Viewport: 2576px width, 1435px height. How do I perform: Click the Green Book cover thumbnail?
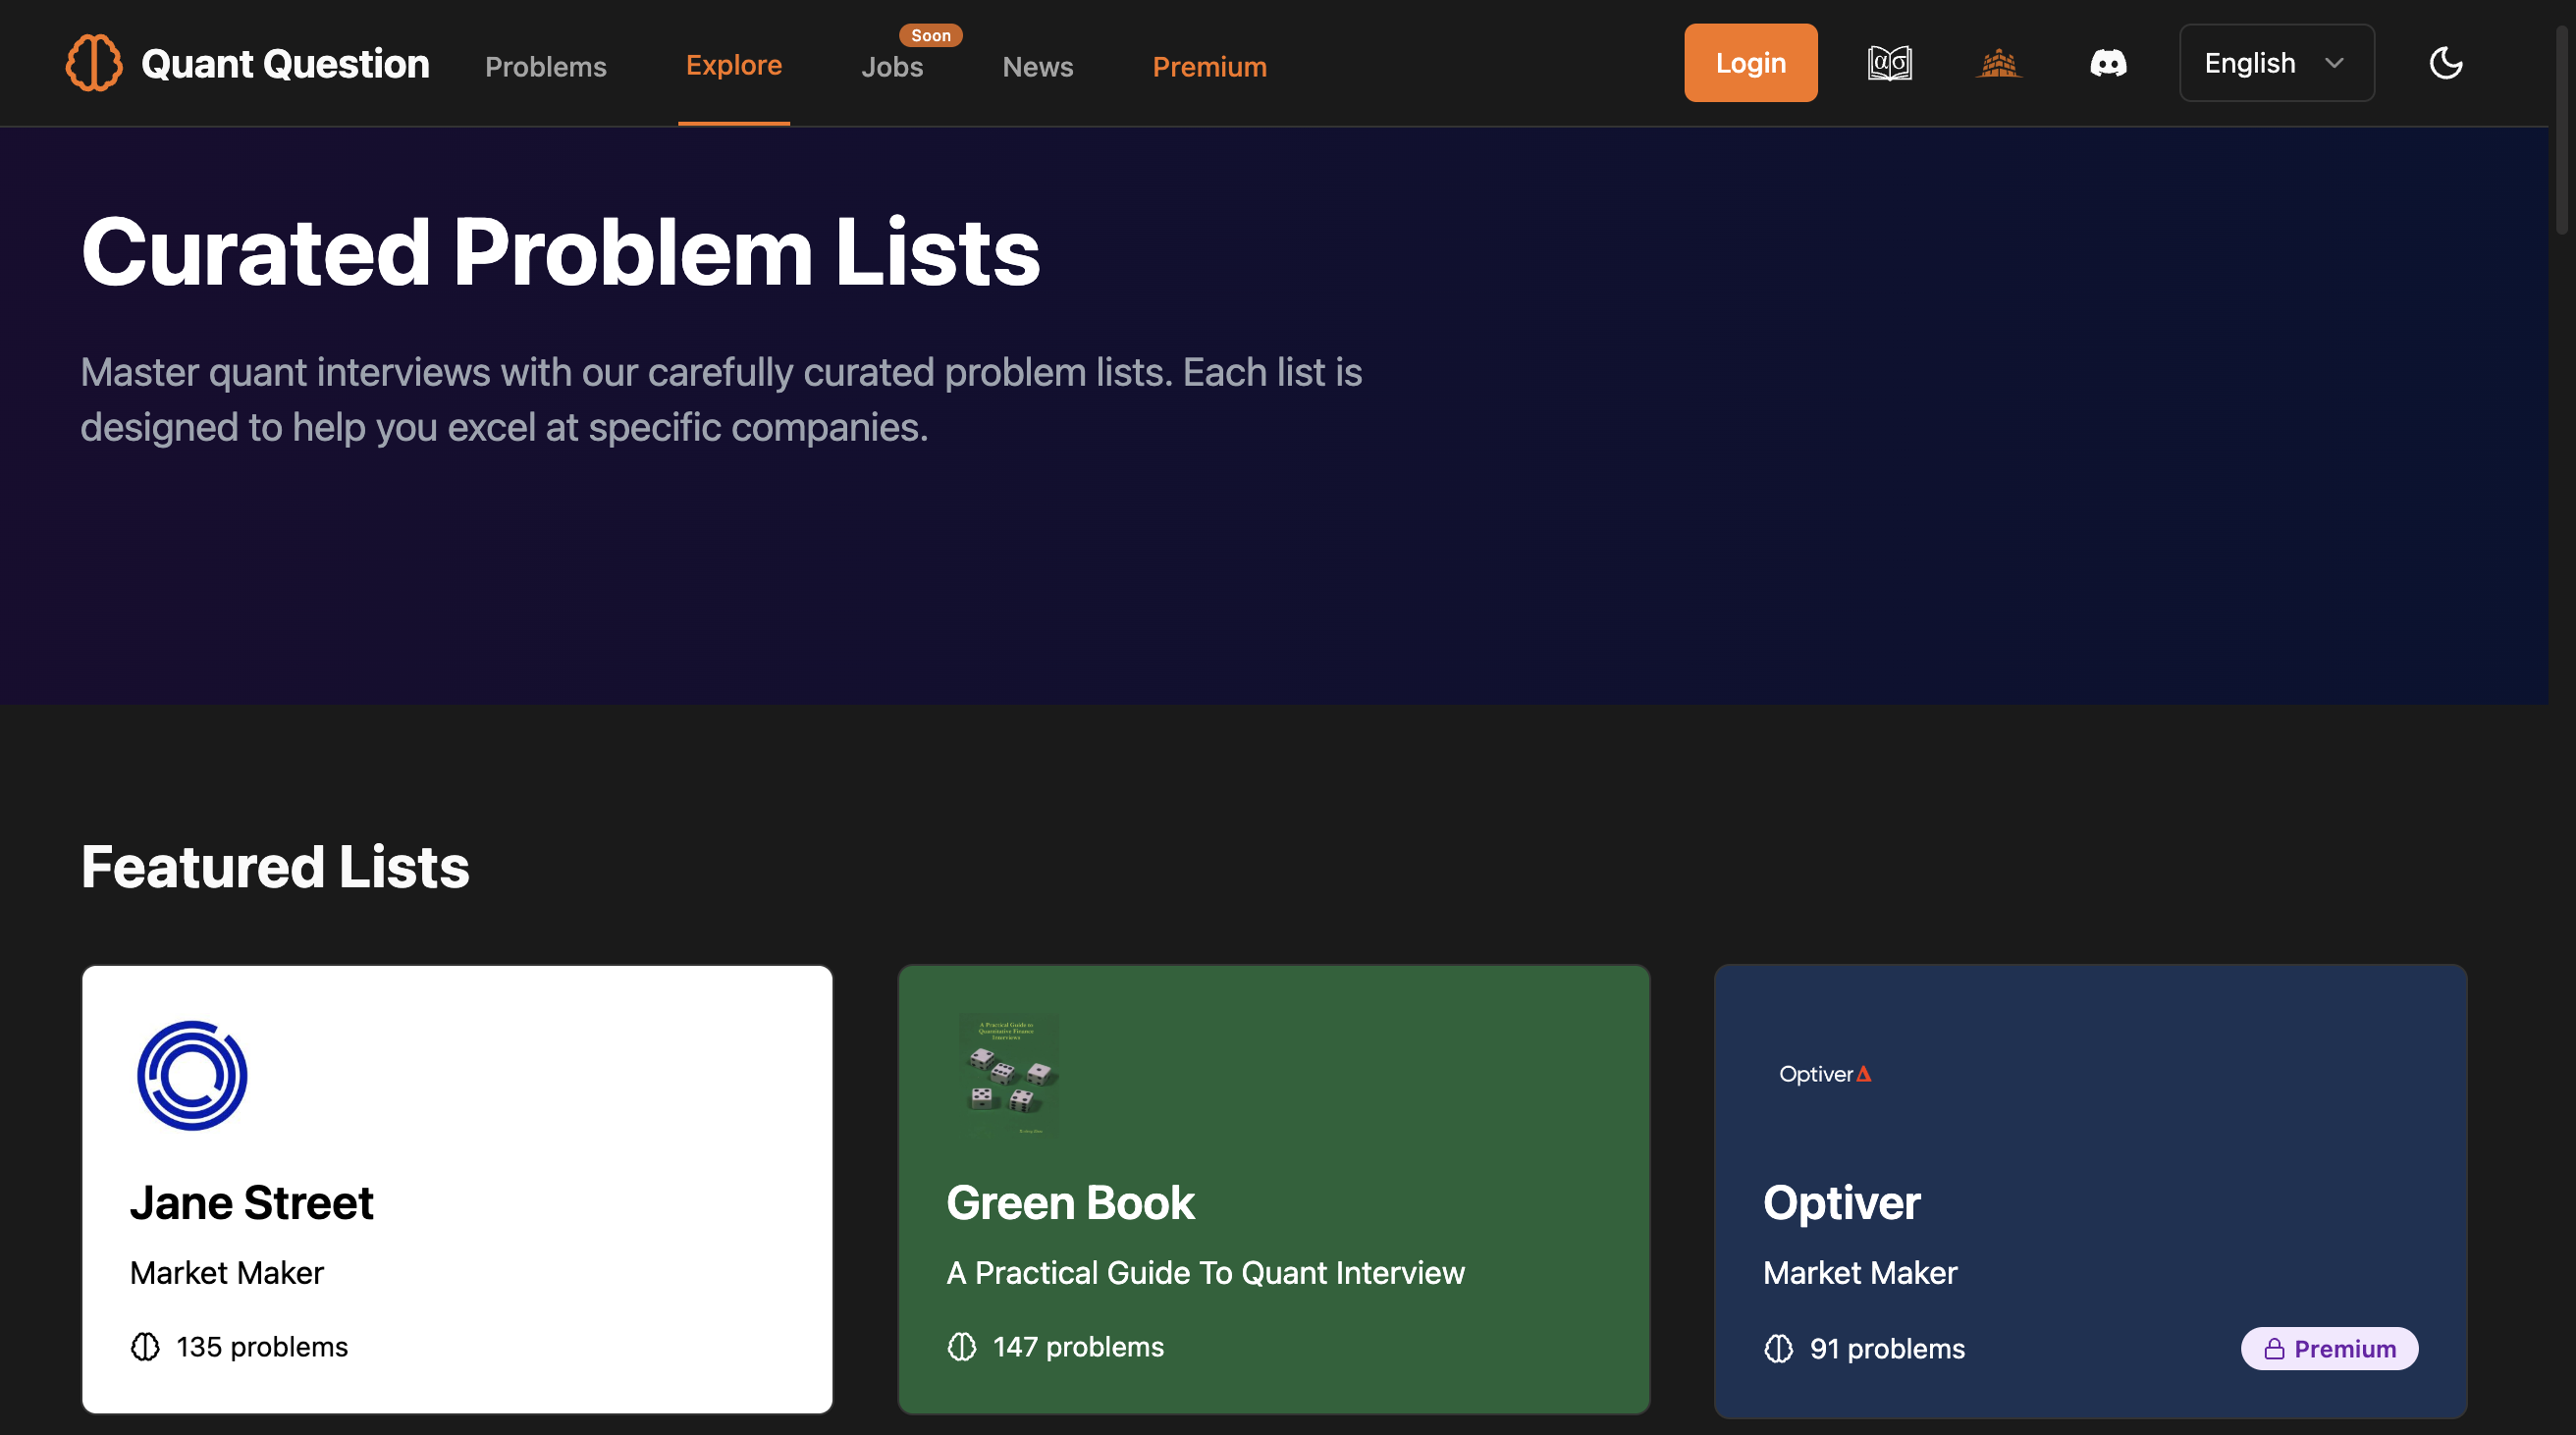[1008, 1074]
